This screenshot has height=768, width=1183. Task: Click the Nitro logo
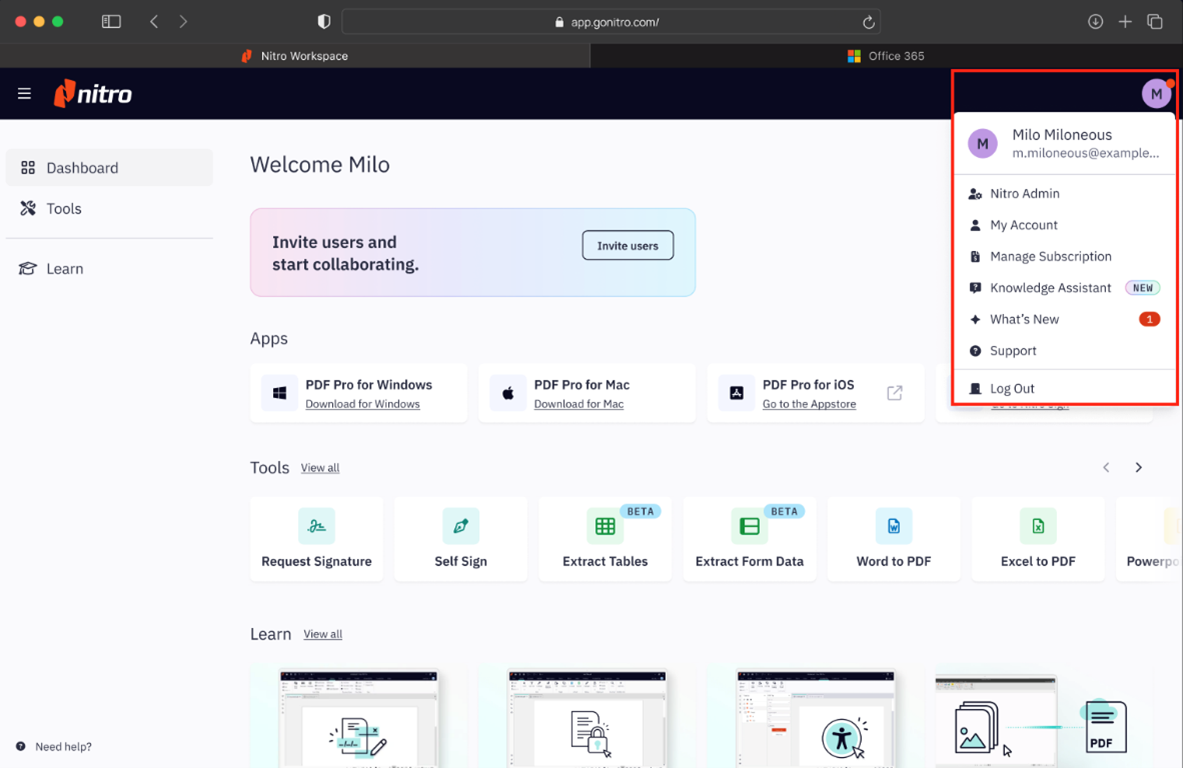coord(93,94)
